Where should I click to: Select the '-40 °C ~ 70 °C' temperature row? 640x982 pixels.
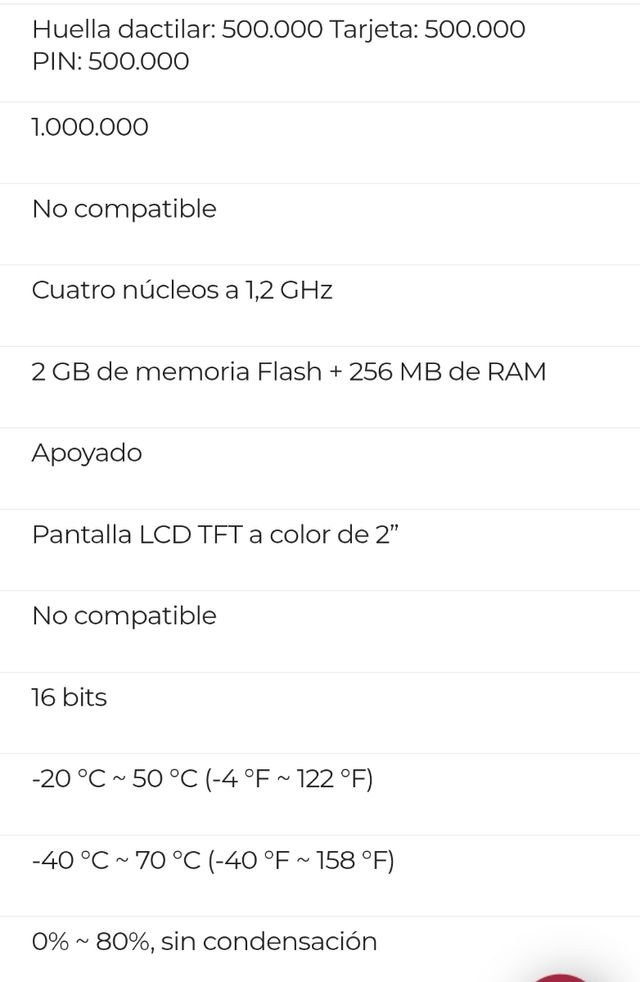pos(116,860)
